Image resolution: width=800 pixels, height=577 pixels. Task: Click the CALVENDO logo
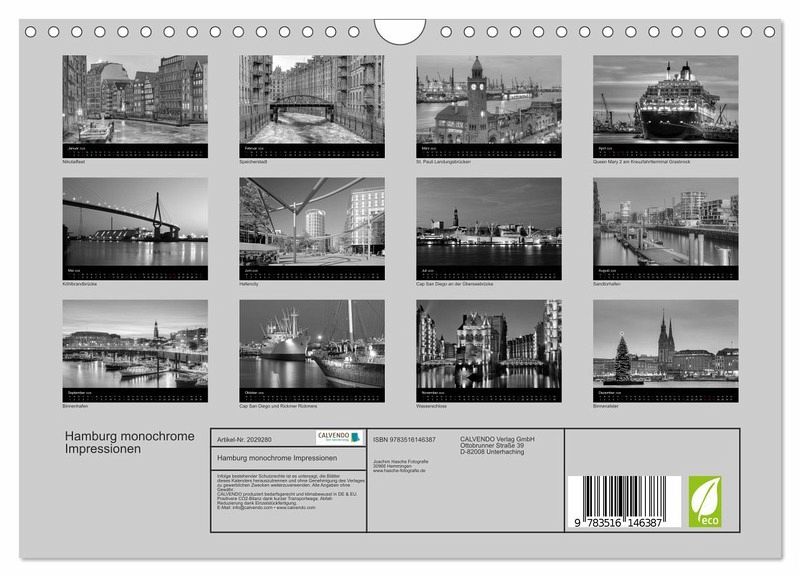point(339,438)
